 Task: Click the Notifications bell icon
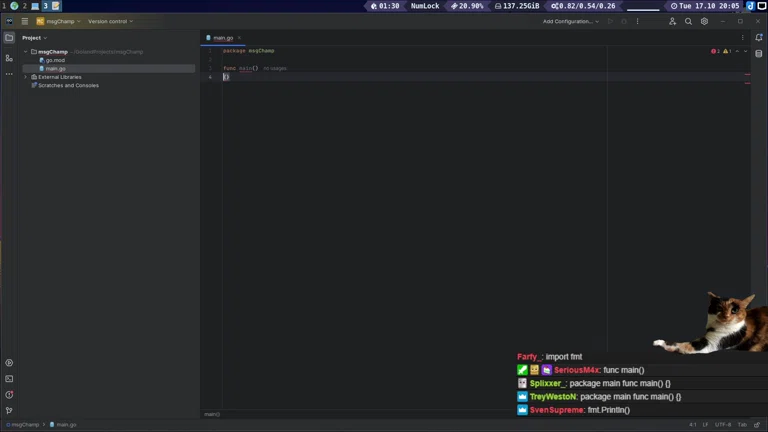[759, 38]
